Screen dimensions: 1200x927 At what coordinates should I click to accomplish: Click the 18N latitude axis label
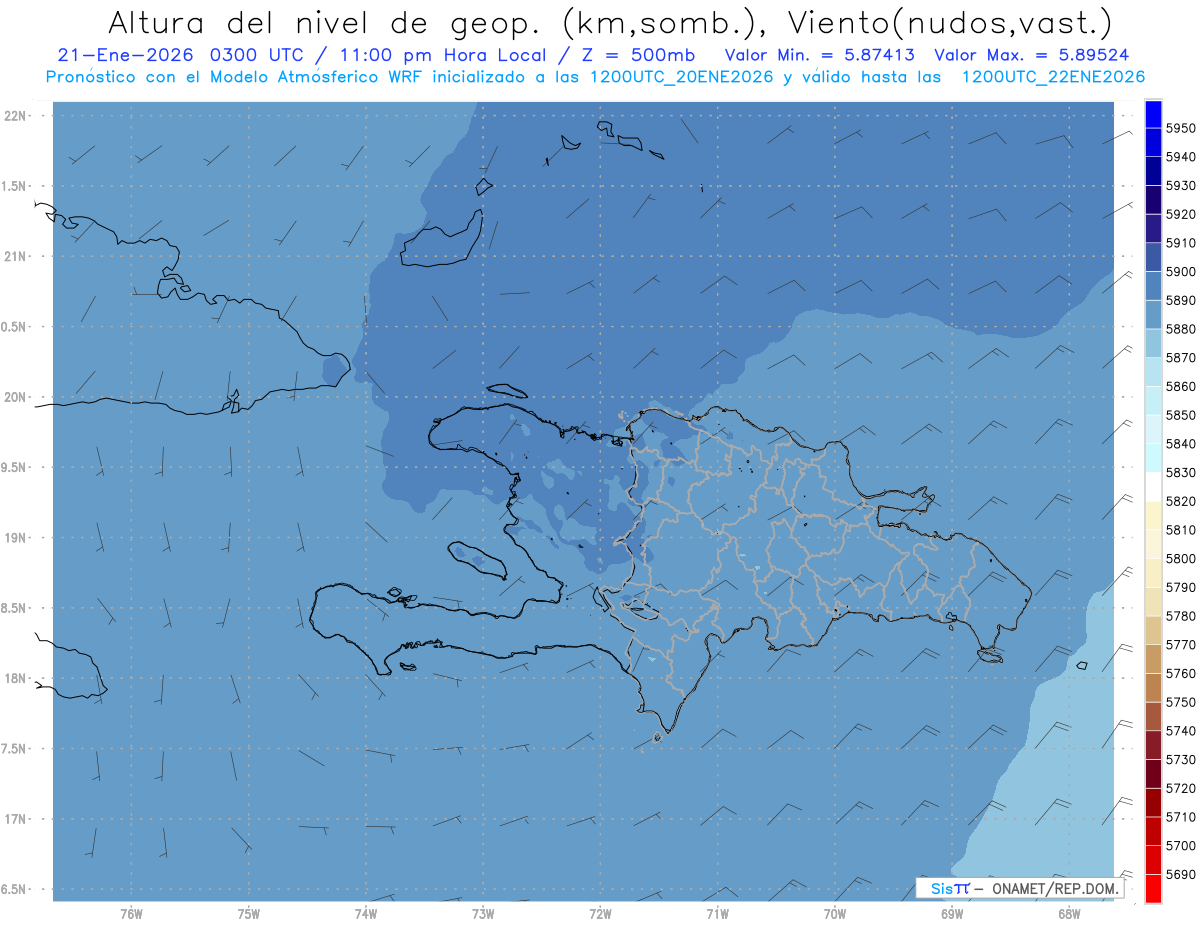16,679
